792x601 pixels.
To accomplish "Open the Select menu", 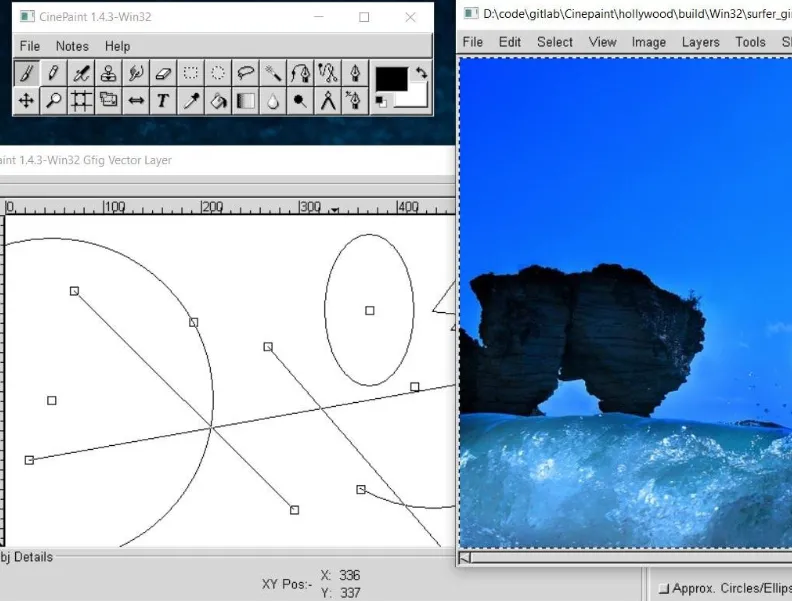I will (554, 42).
